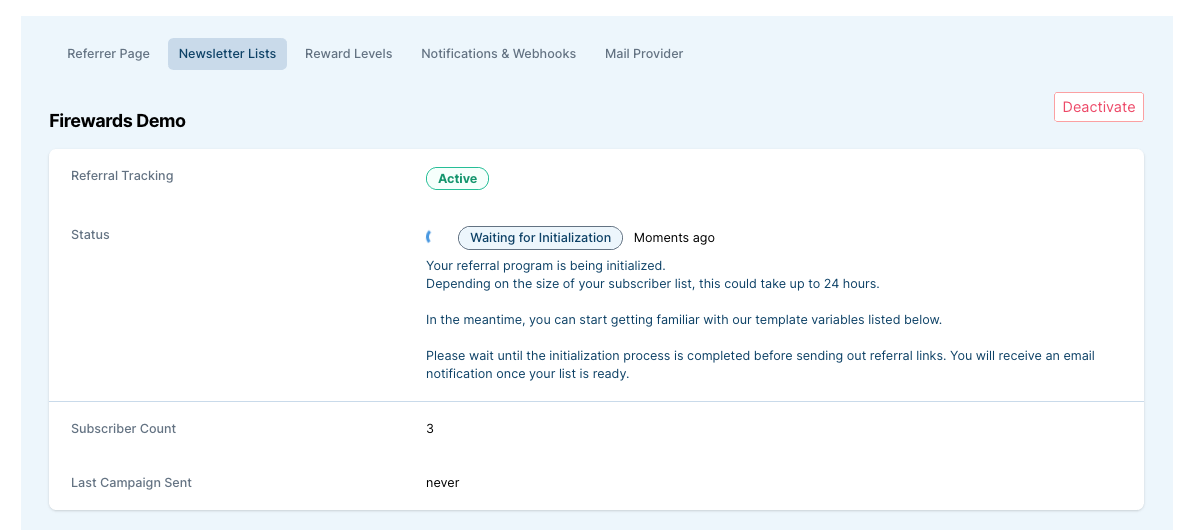Click the line mentioning up to 24 hours
Image resolution: width=1188 pixels, height=530 pixels.
[652, 284]
